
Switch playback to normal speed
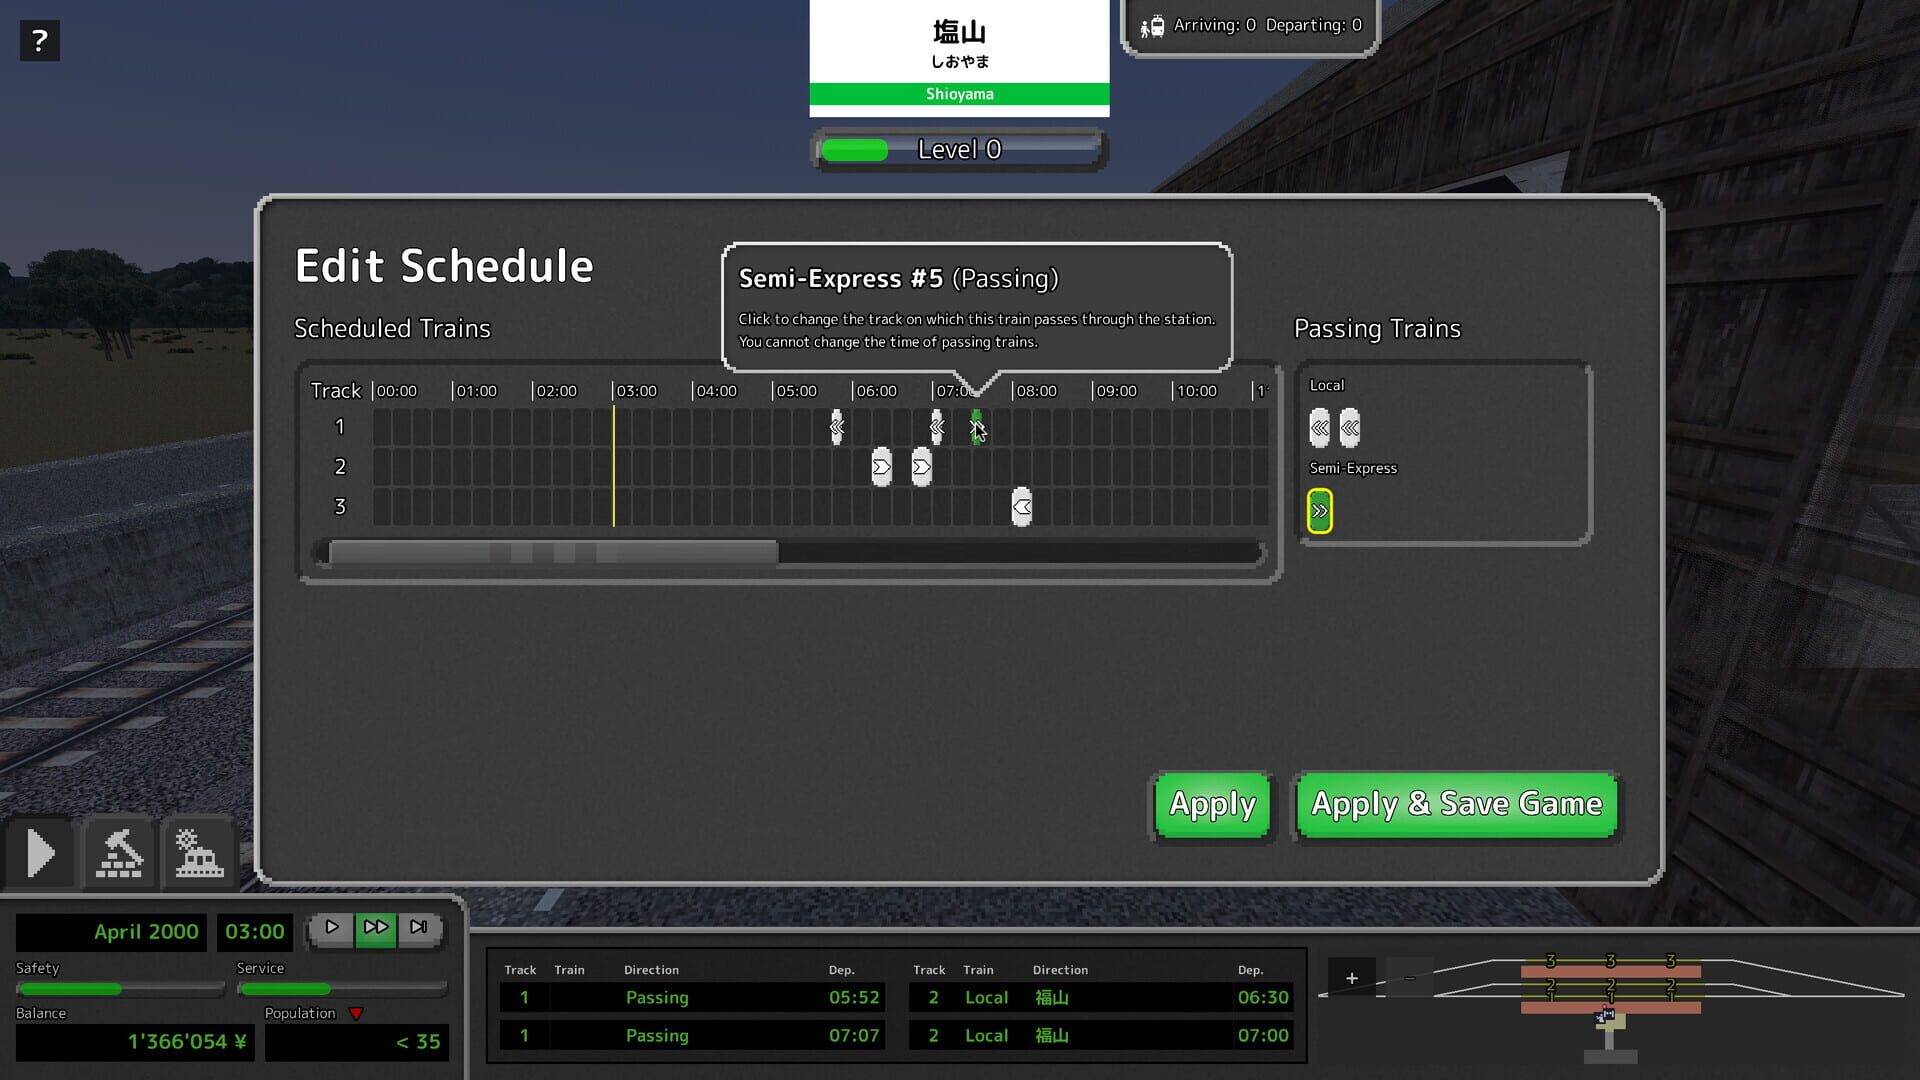click(333, 927)
